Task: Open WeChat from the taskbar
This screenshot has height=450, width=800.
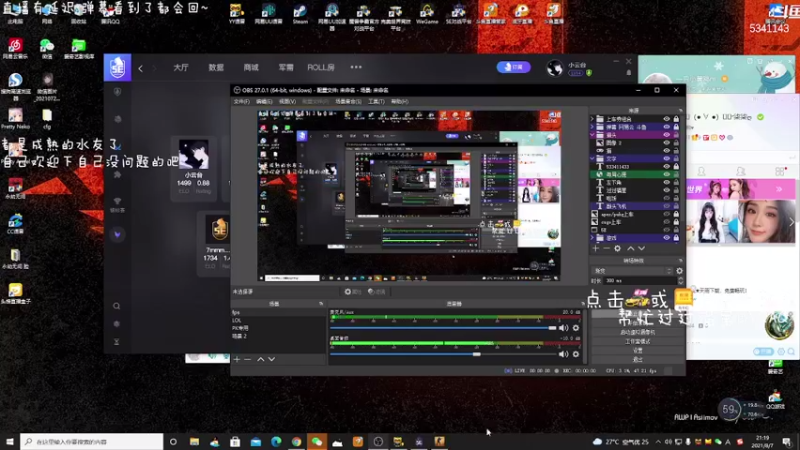Action: 317,441
